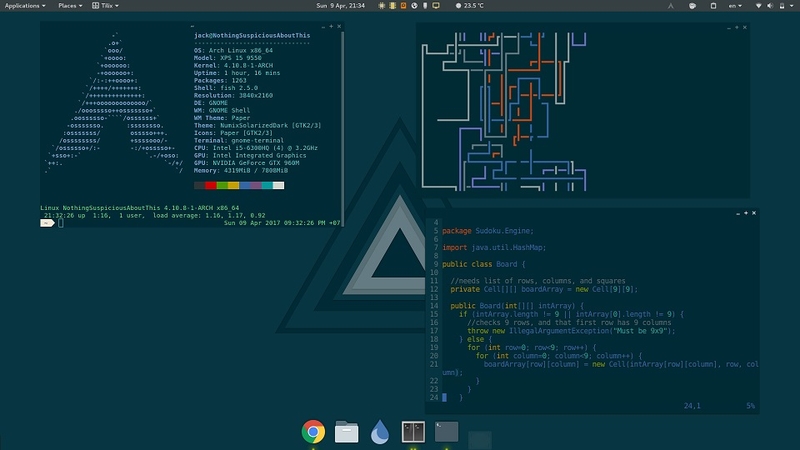Screen dimensions: 800x450
Task: Open the file manager from the dock
Action: (x=346, y=431)
